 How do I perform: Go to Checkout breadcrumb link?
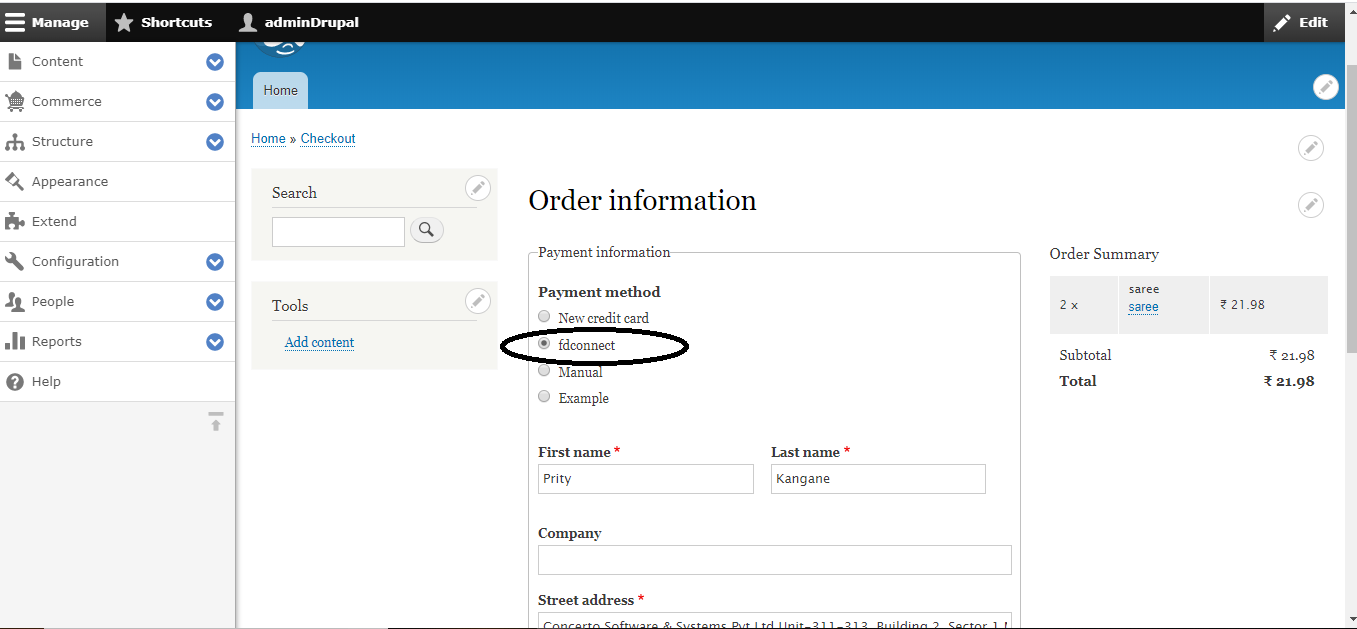pyautogui.click(x=328, y=139)
